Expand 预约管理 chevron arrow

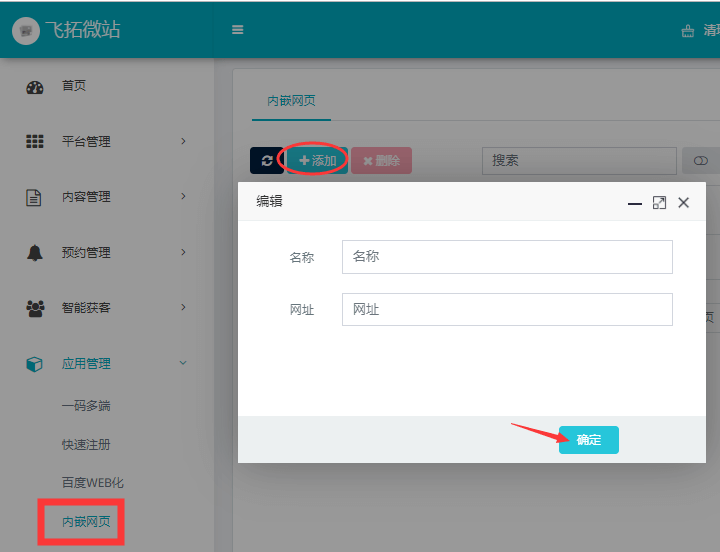point(183,252)
